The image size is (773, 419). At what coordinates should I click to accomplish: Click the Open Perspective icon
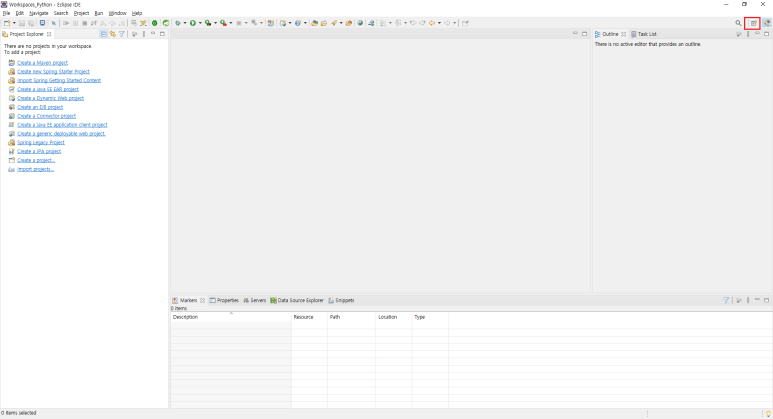[x=753, y=23]
